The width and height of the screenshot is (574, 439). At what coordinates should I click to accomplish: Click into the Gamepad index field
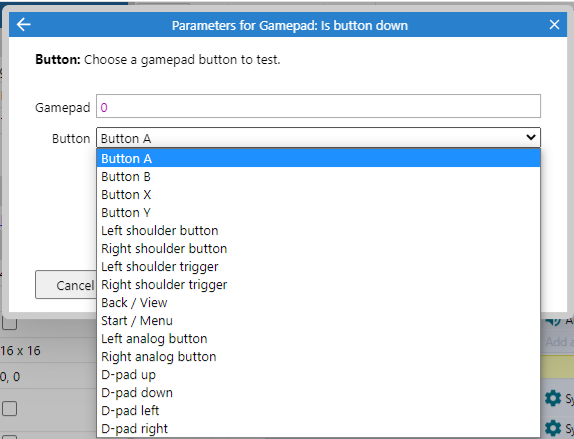[318, 106]
